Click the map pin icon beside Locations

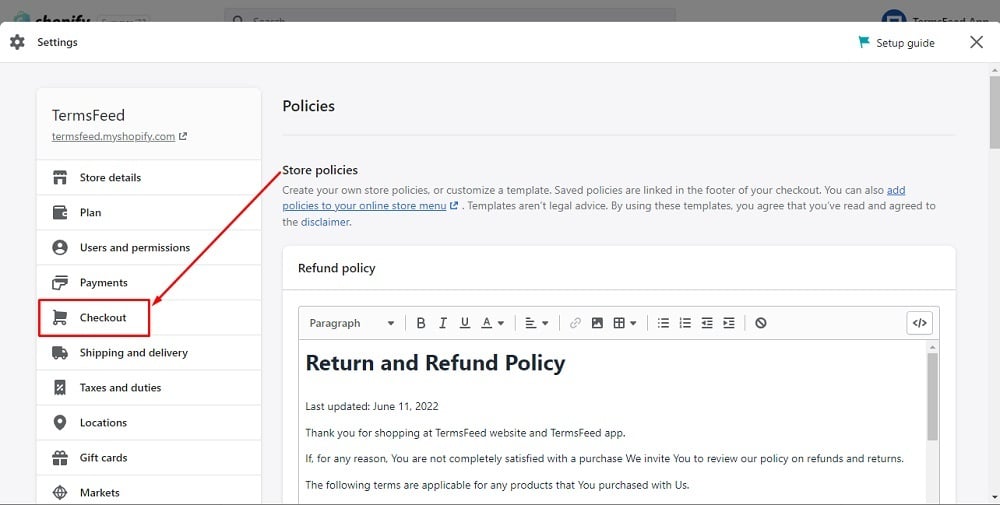coord(60,423)
